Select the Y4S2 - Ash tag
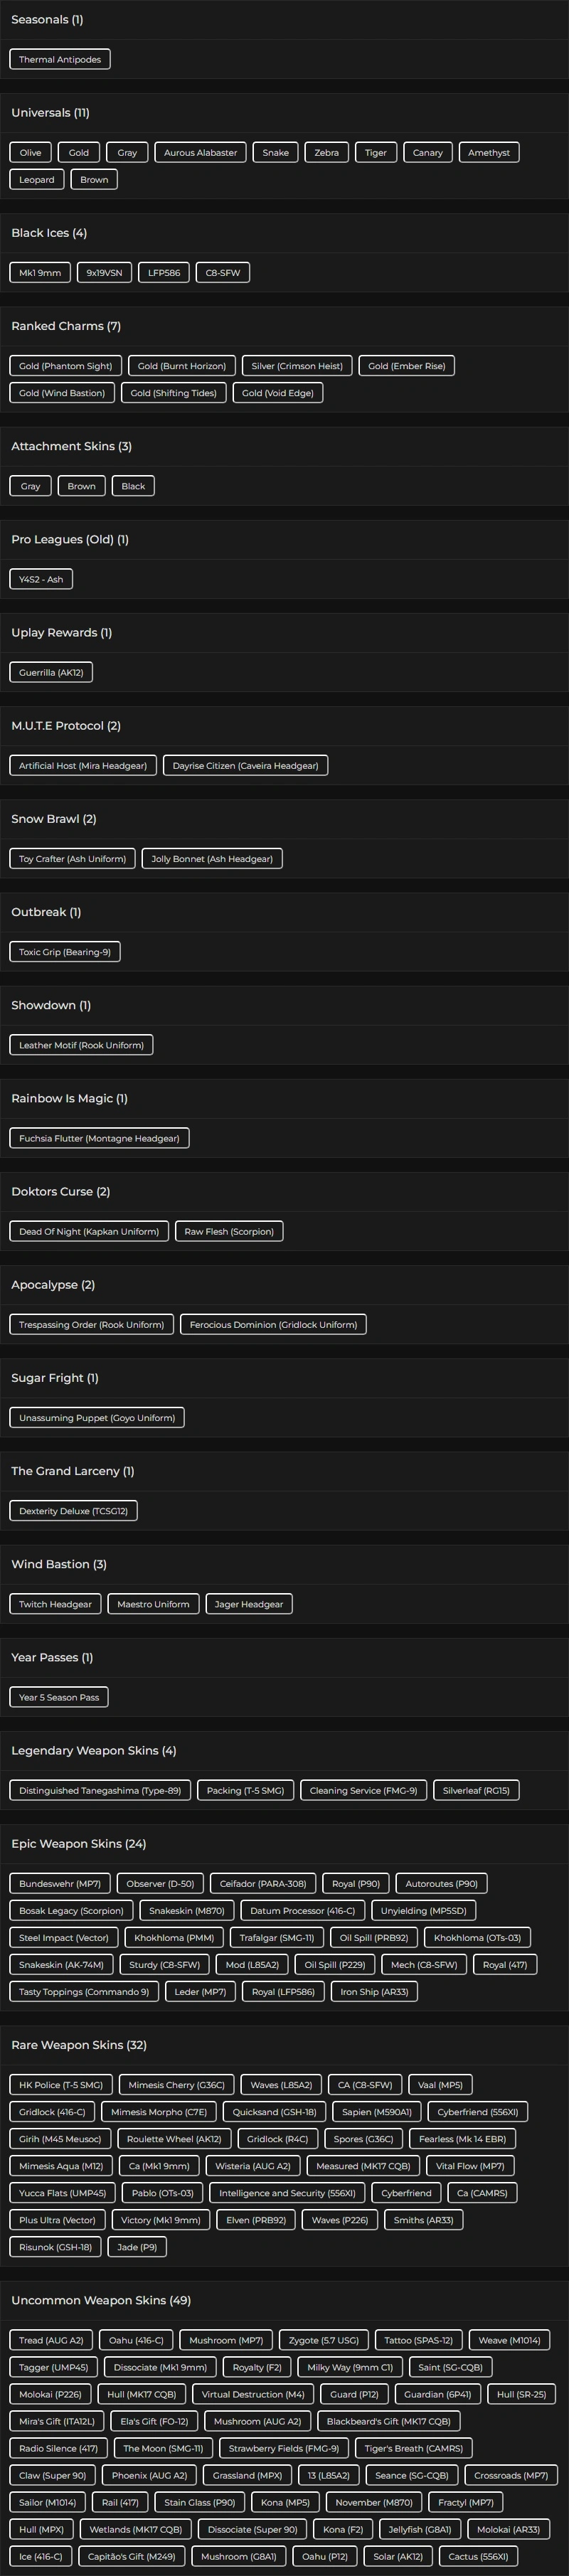Screen dimensions: 569x2576 (x=41, y=579)
